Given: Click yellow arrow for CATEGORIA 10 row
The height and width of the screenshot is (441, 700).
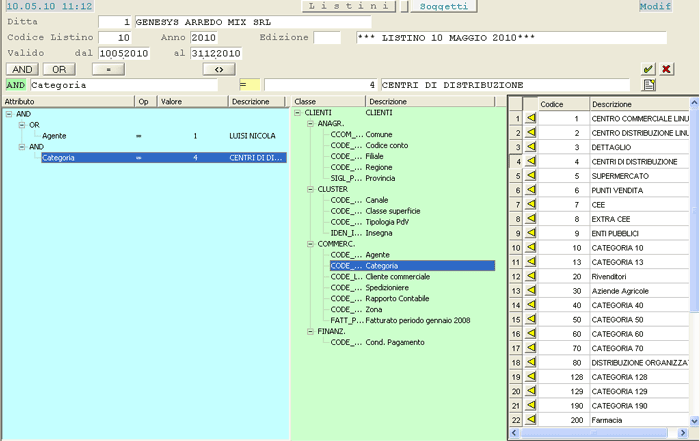Looking at the screenshot, I should point(531,247).
